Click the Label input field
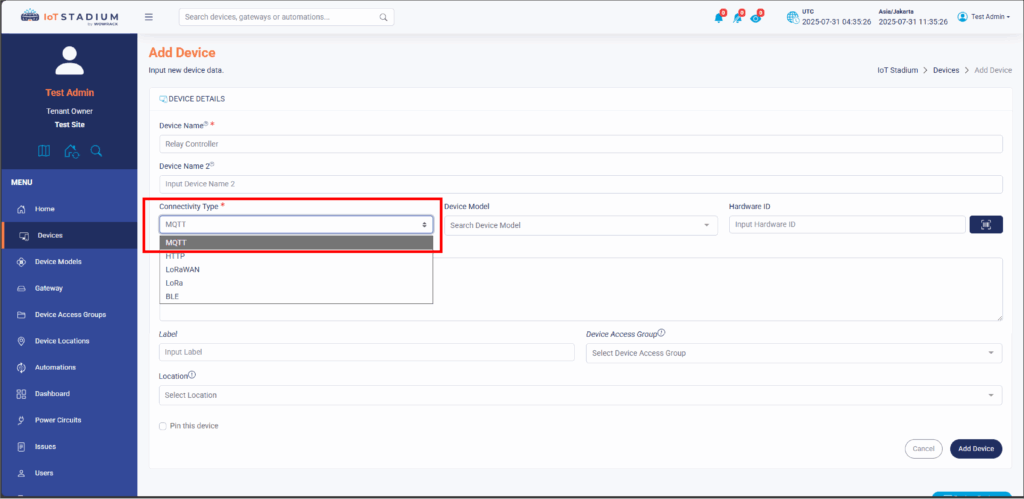 coord(366,352)
